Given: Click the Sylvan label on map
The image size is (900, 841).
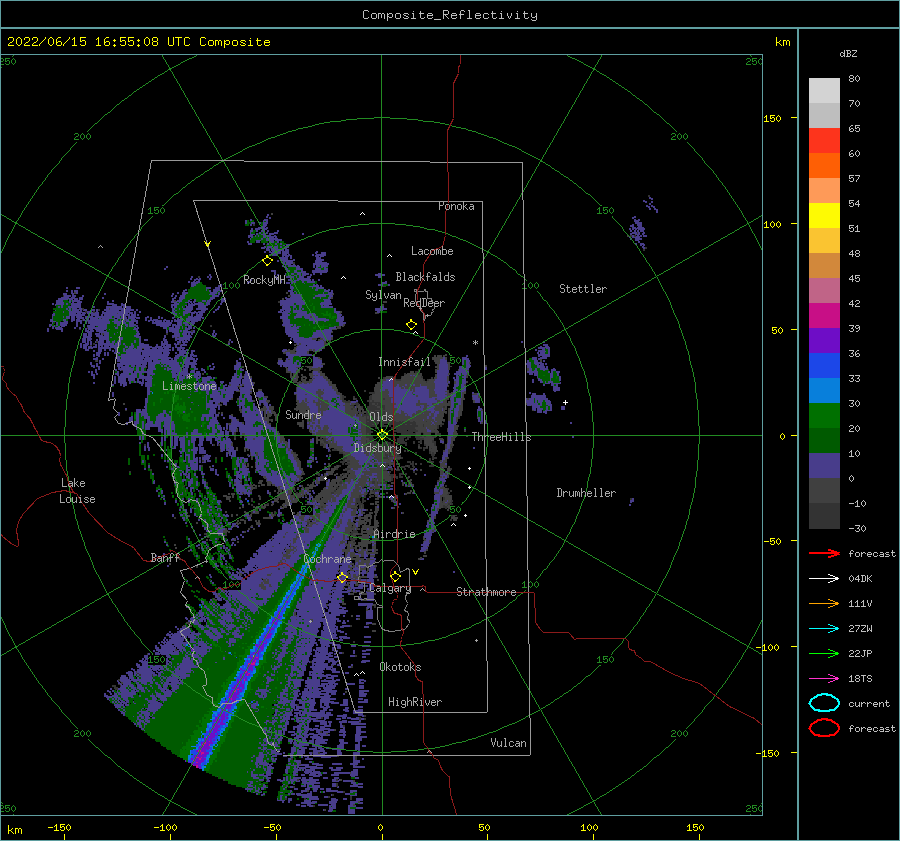Looking at the screenshot, I should point(383,295).
